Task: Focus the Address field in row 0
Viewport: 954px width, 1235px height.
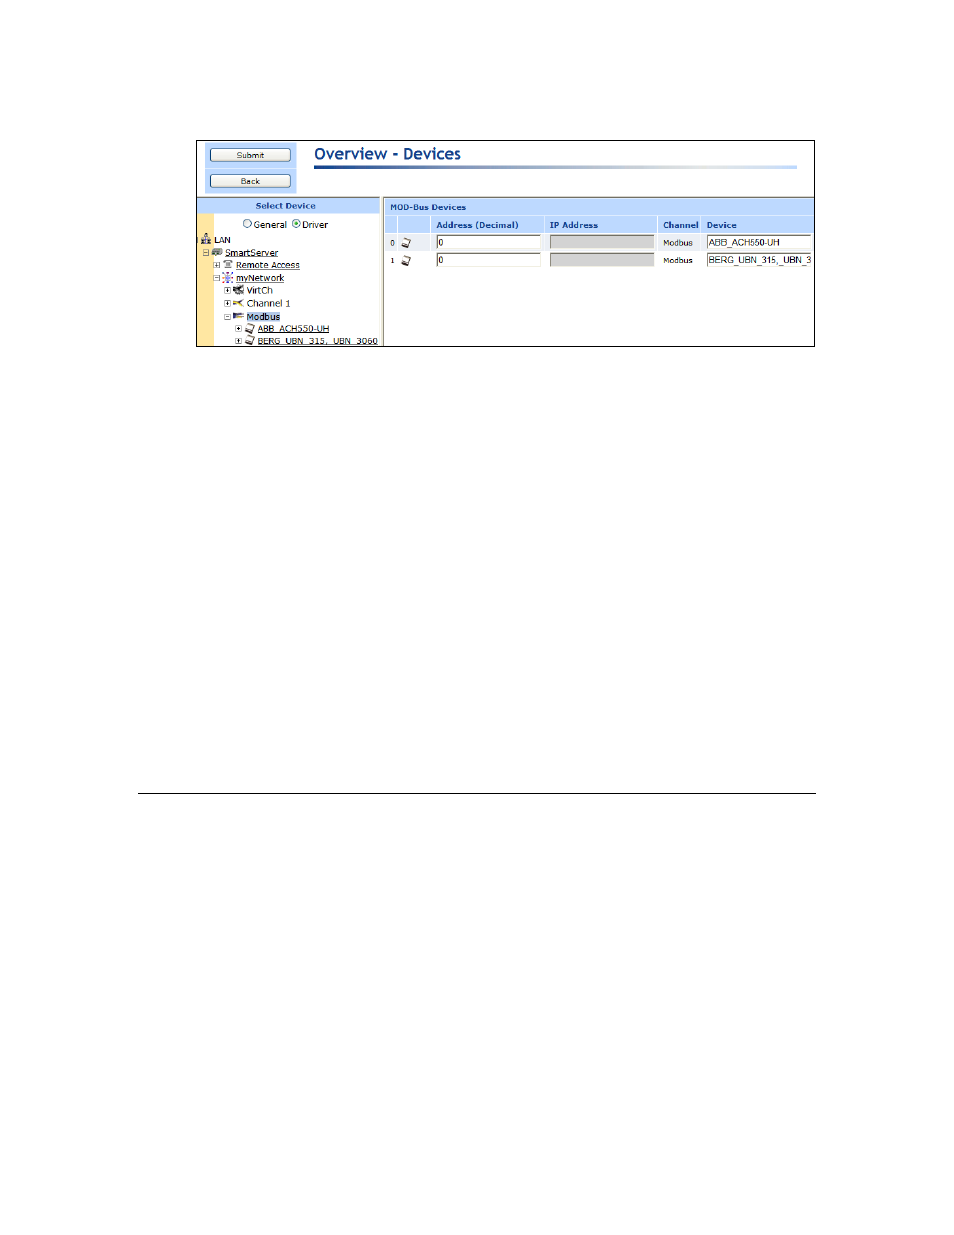Action: click(x=488, y=242)
